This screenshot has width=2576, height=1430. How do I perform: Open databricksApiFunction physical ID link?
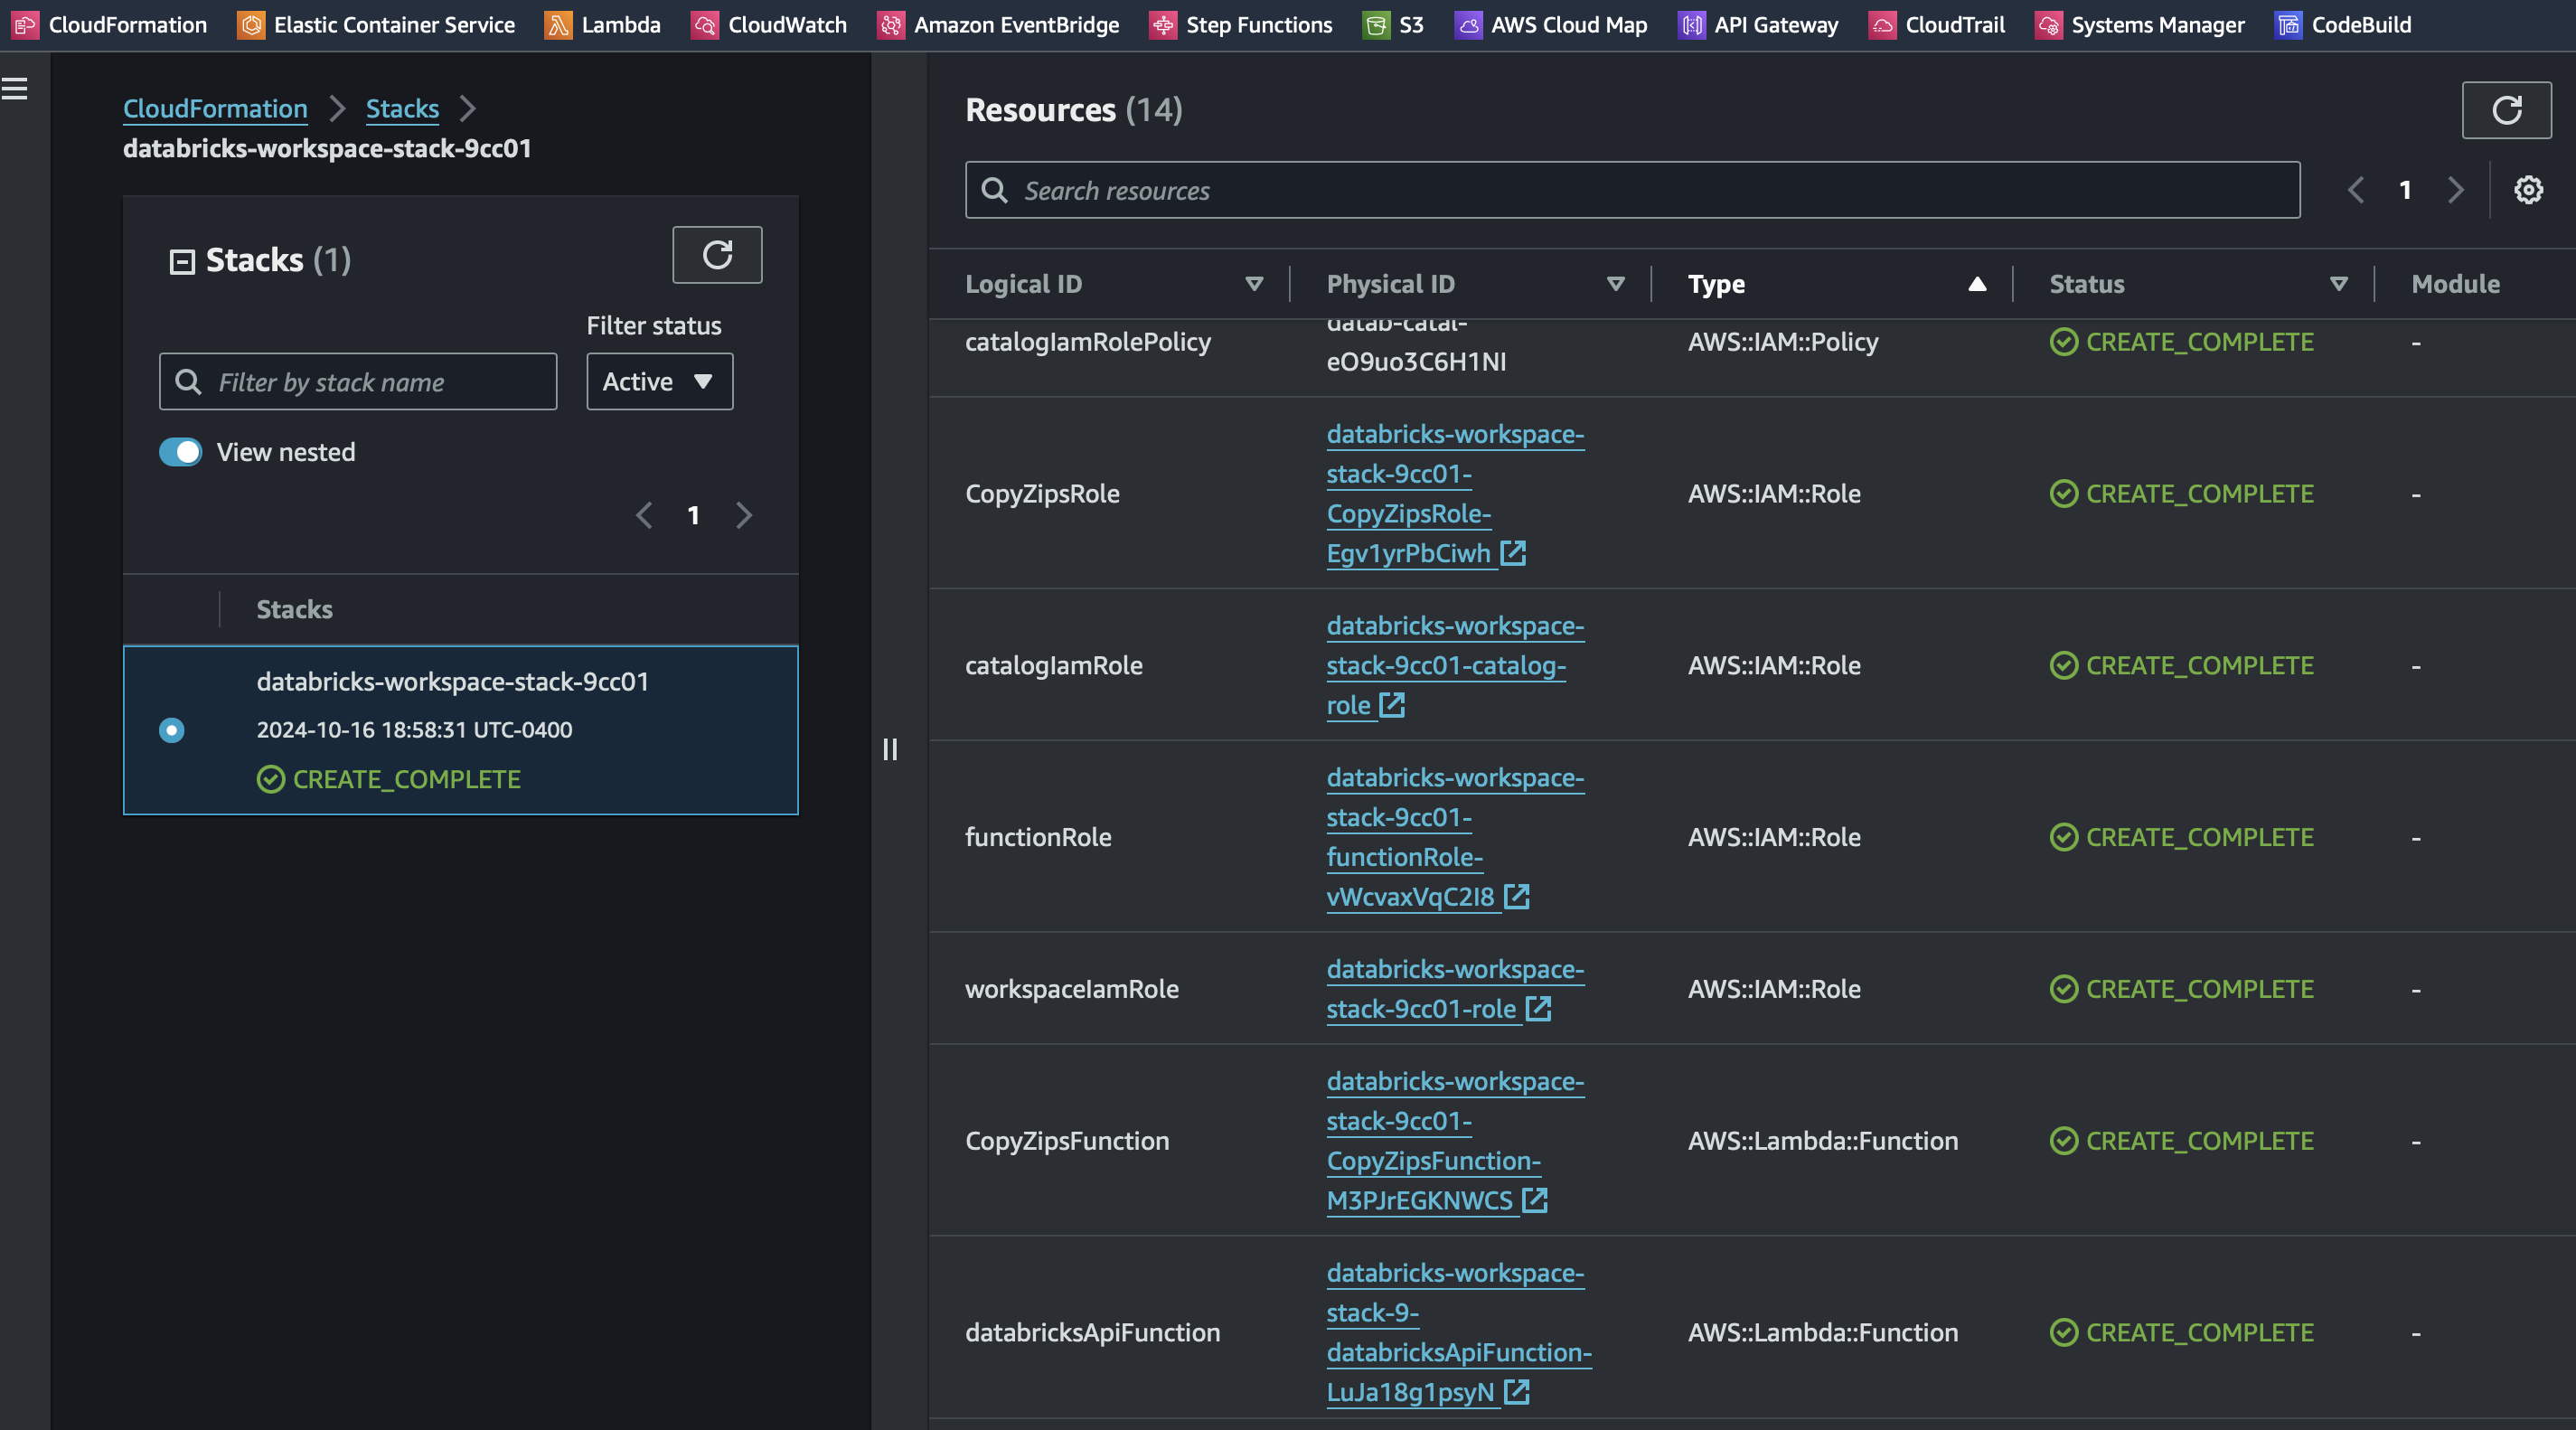click(x=1459, y=1333)
